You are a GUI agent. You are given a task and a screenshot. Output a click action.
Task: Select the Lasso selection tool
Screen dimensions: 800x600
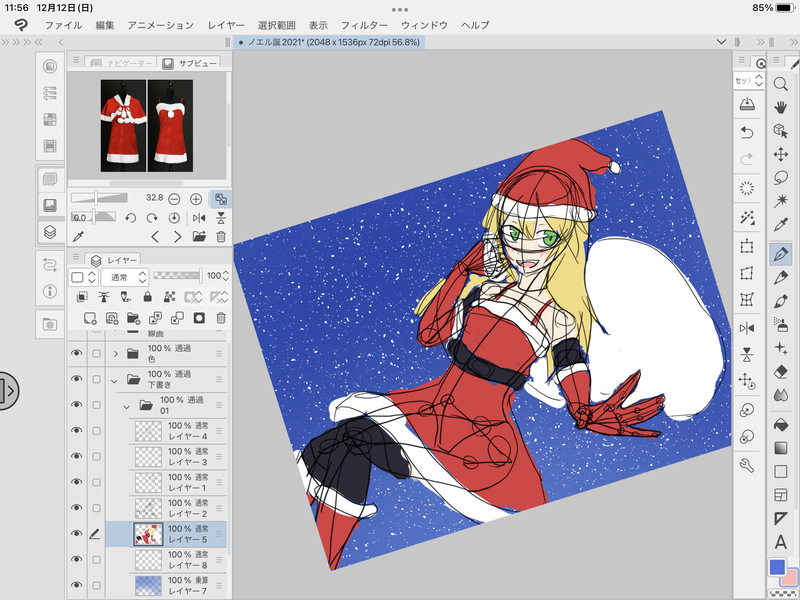[x=781, y=179]
